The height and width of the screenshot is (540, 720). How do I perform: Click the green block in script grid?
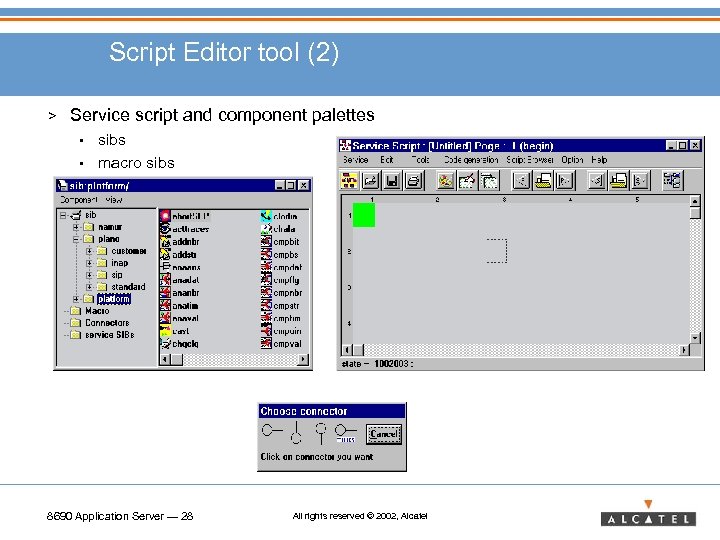coord(364,215)
